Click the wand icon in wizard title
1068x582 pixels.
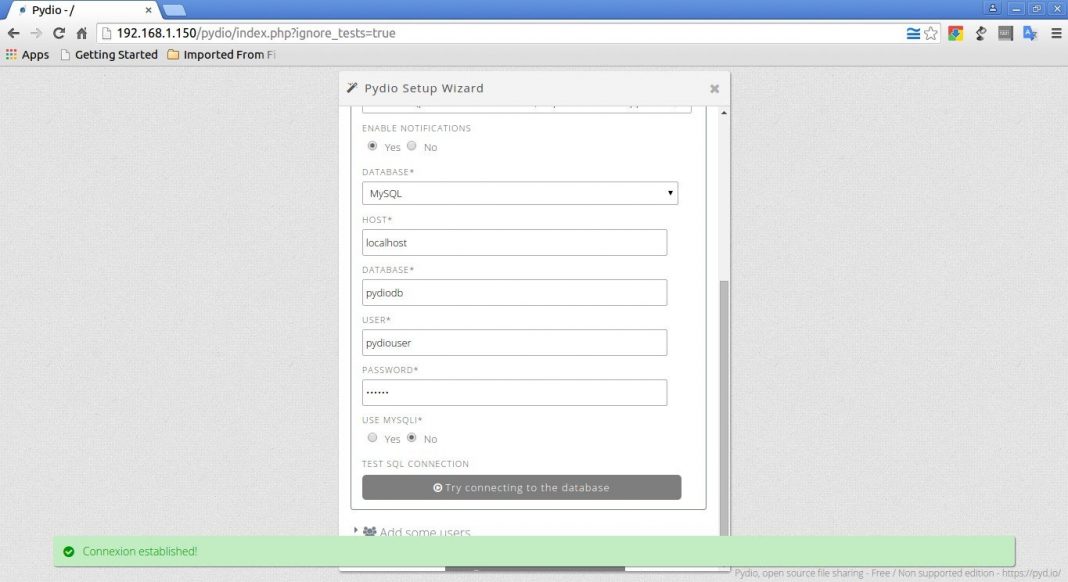click(x=352, y=87)
